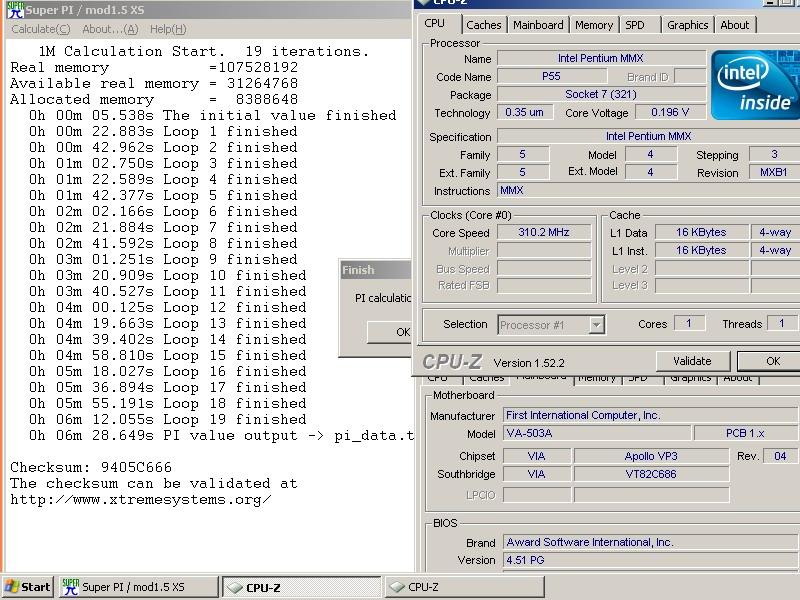Click the Stepping-row Family value field

(x=523, y=154)
